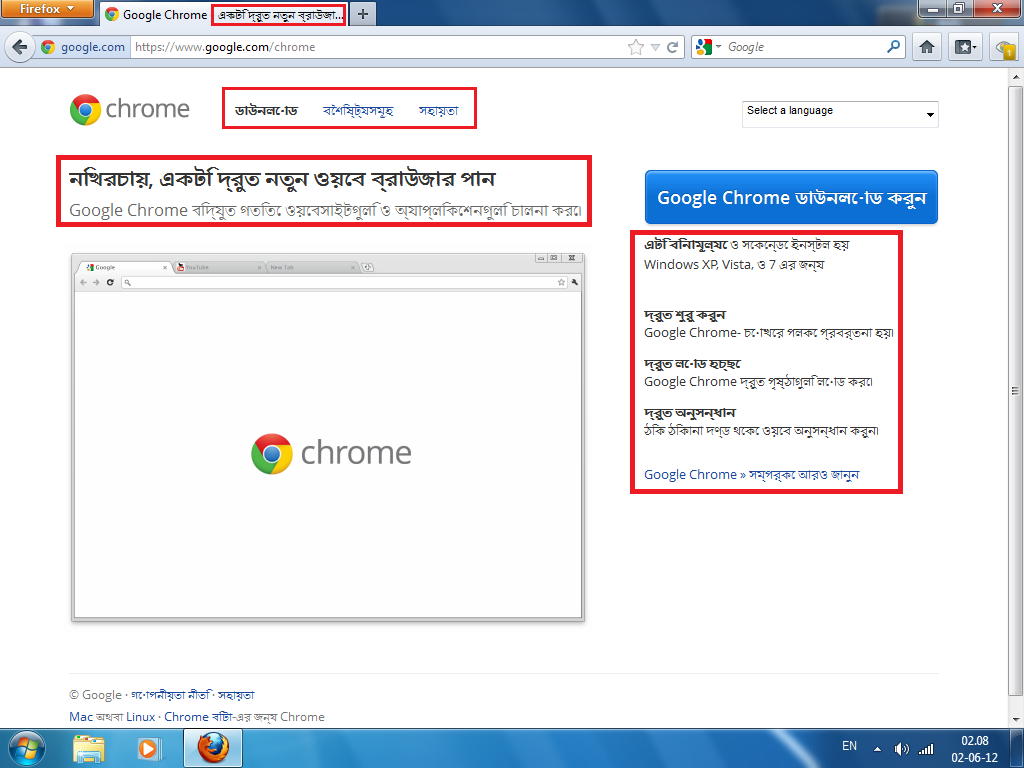
Task: Click google.com site identity button
Action: (83, 47)
